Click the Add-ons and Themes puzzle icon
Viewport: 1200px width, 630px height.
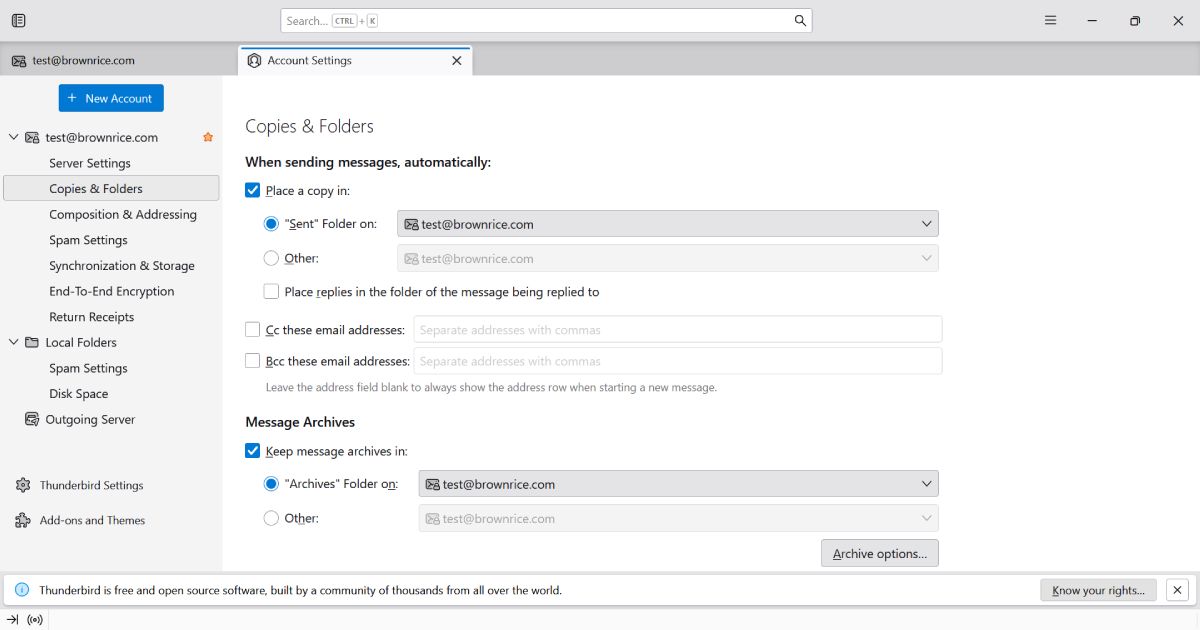pyautogui.click(x=23, y=521)
